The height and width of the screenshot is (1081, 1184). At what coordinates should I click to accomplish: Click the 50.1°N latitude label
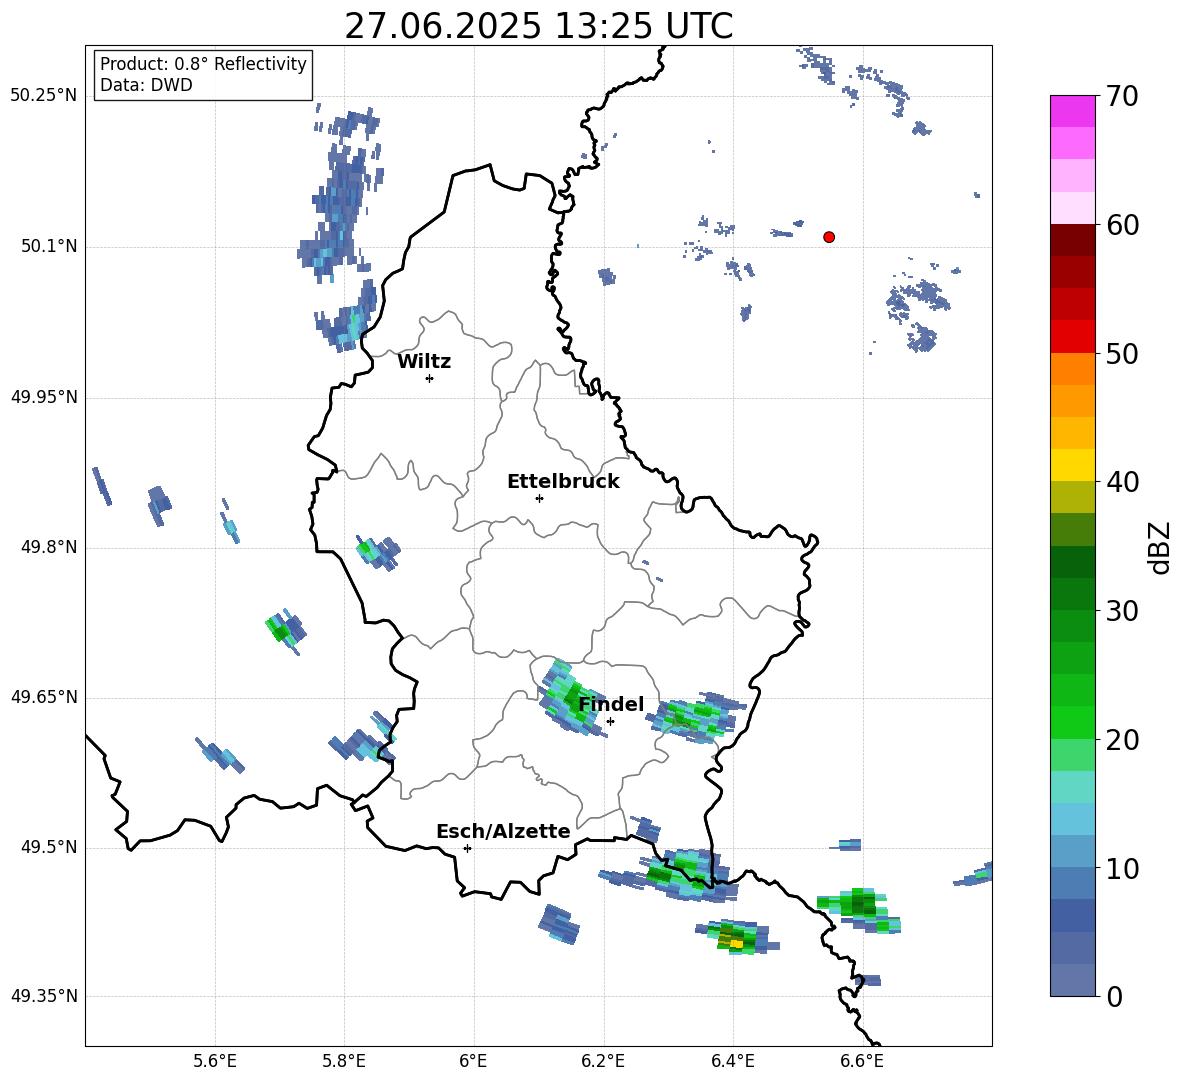(48, 247)
